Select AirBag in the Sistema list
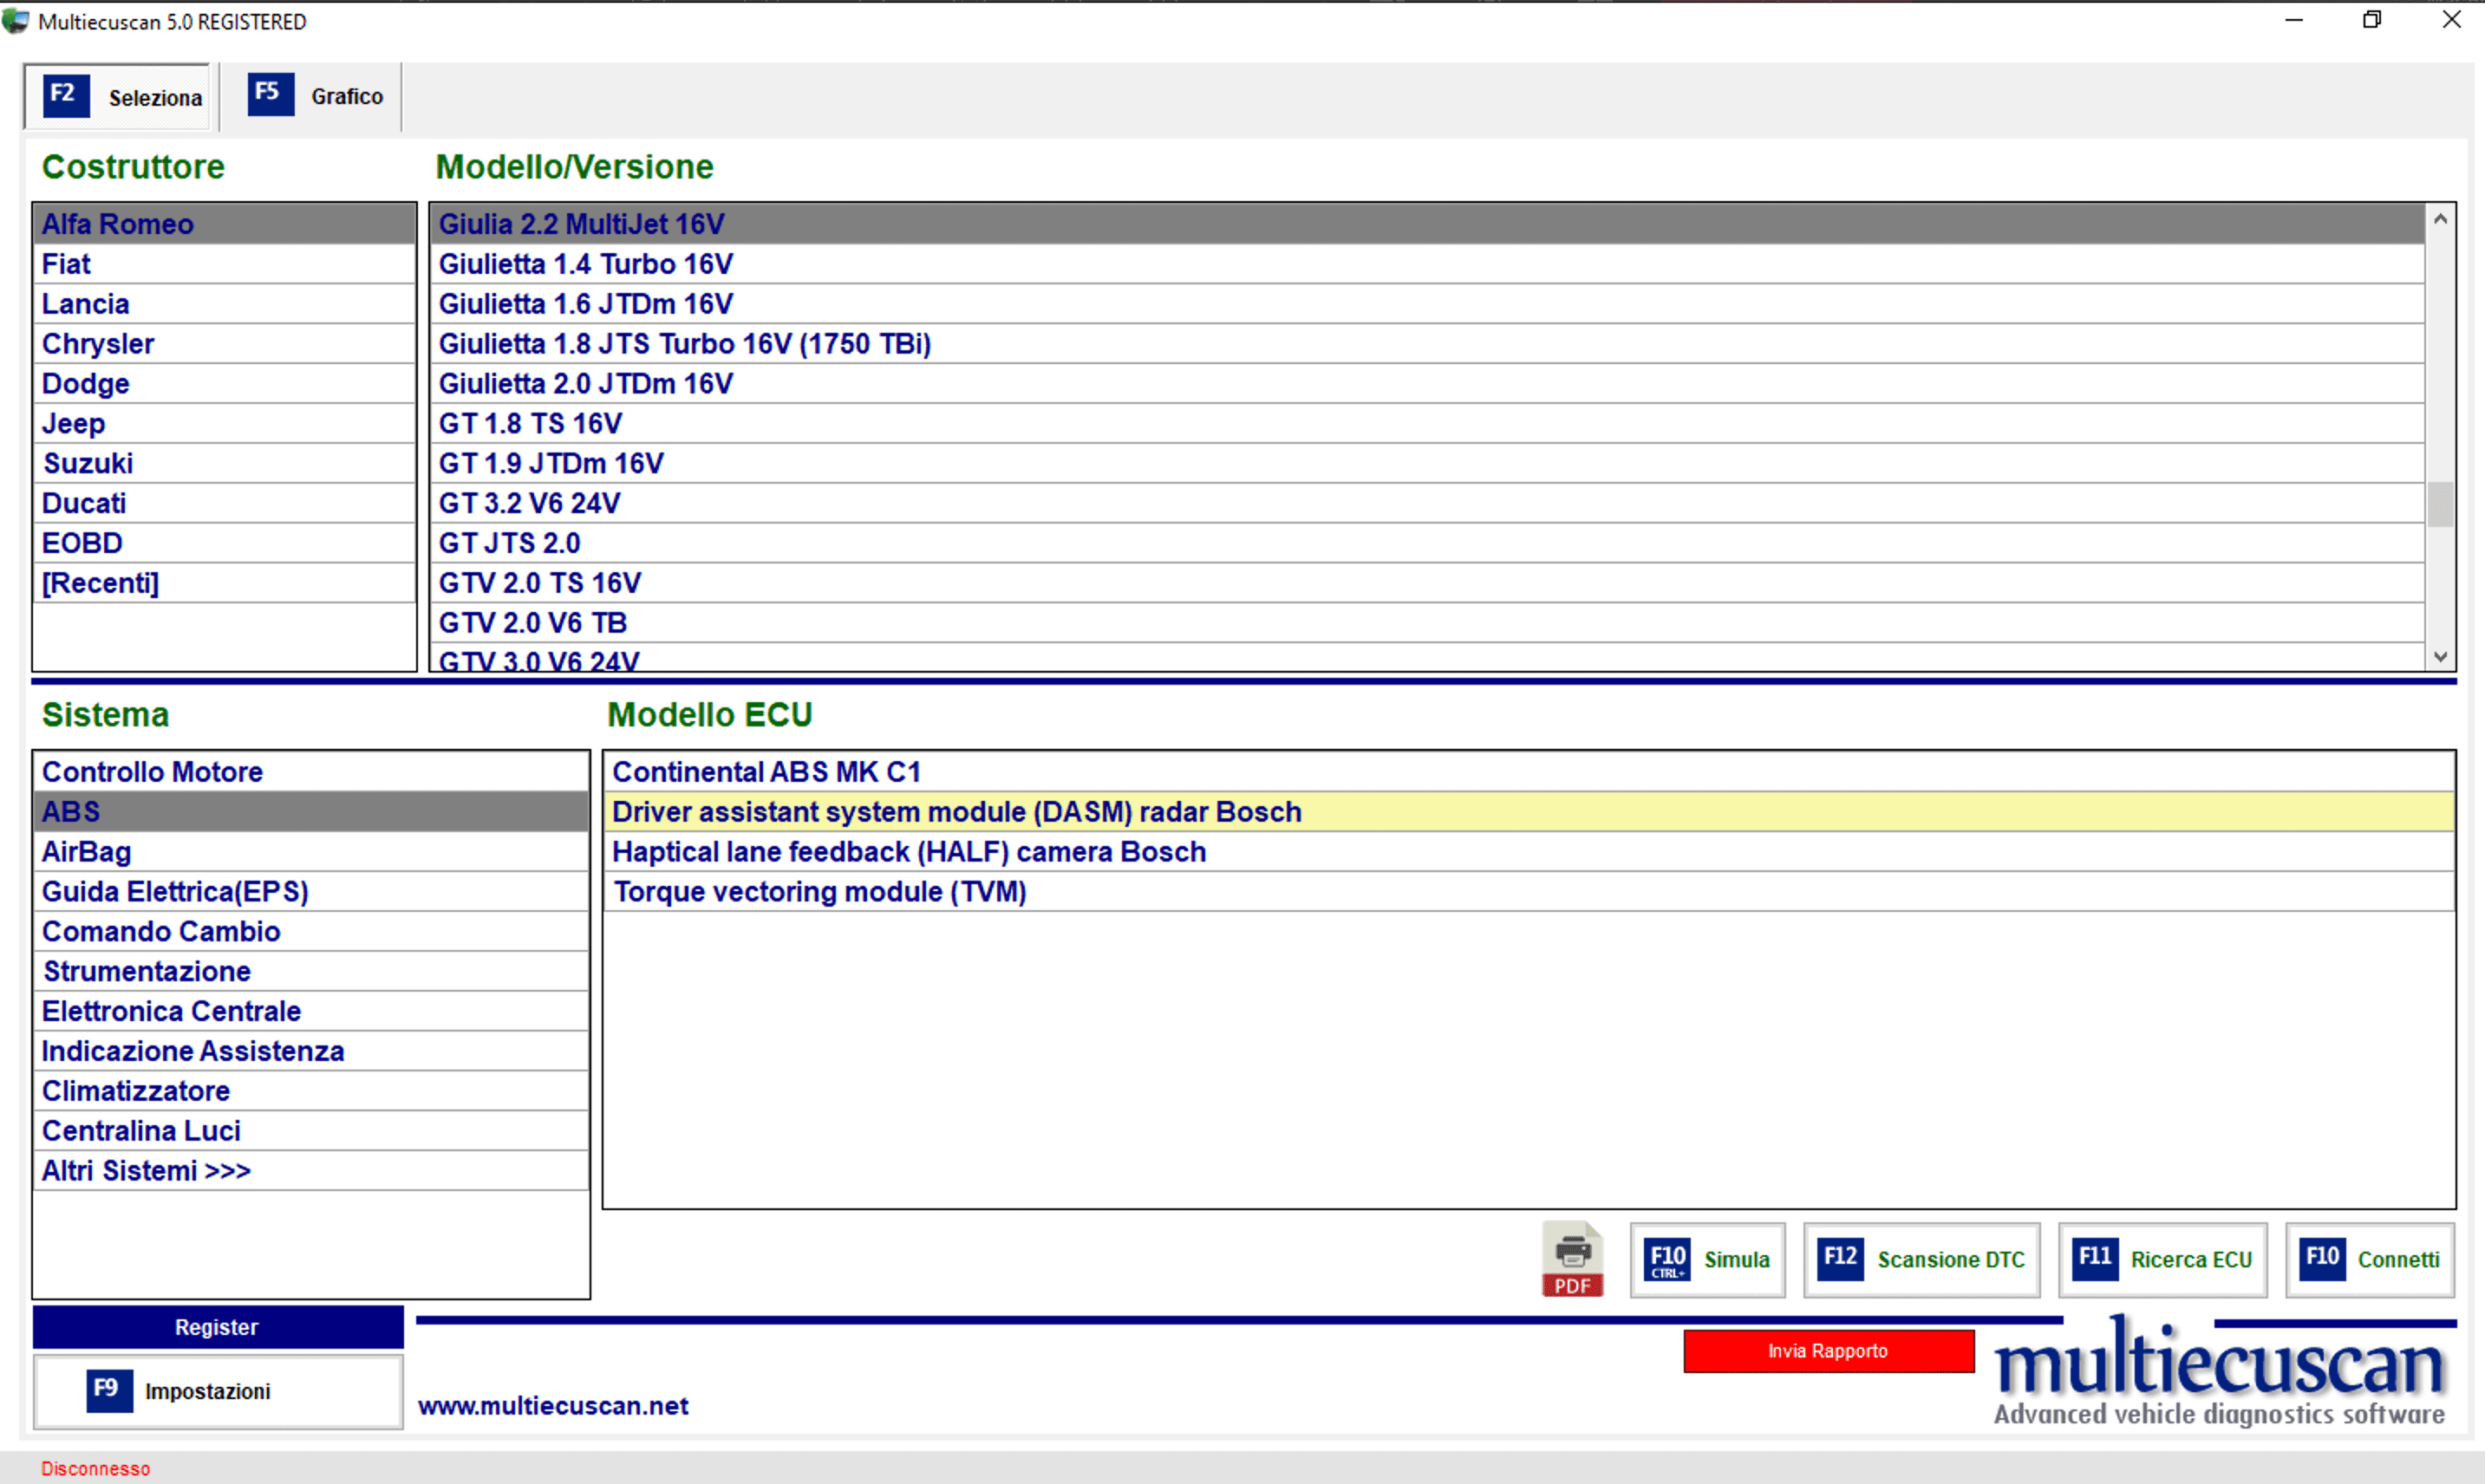 (87, 852)
